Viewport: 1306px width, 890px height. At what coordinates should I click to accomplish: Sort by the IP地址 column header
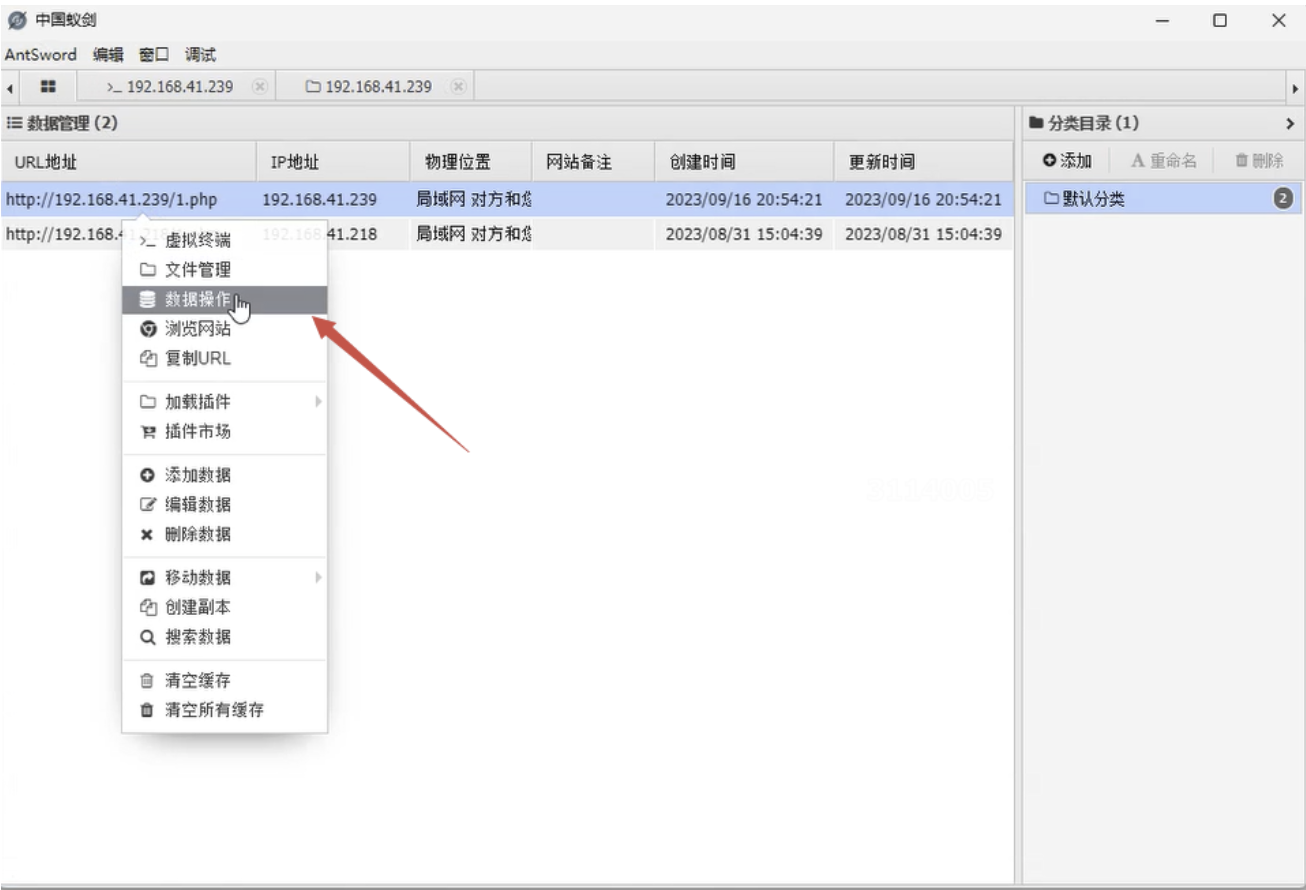(x=333, y=162)
